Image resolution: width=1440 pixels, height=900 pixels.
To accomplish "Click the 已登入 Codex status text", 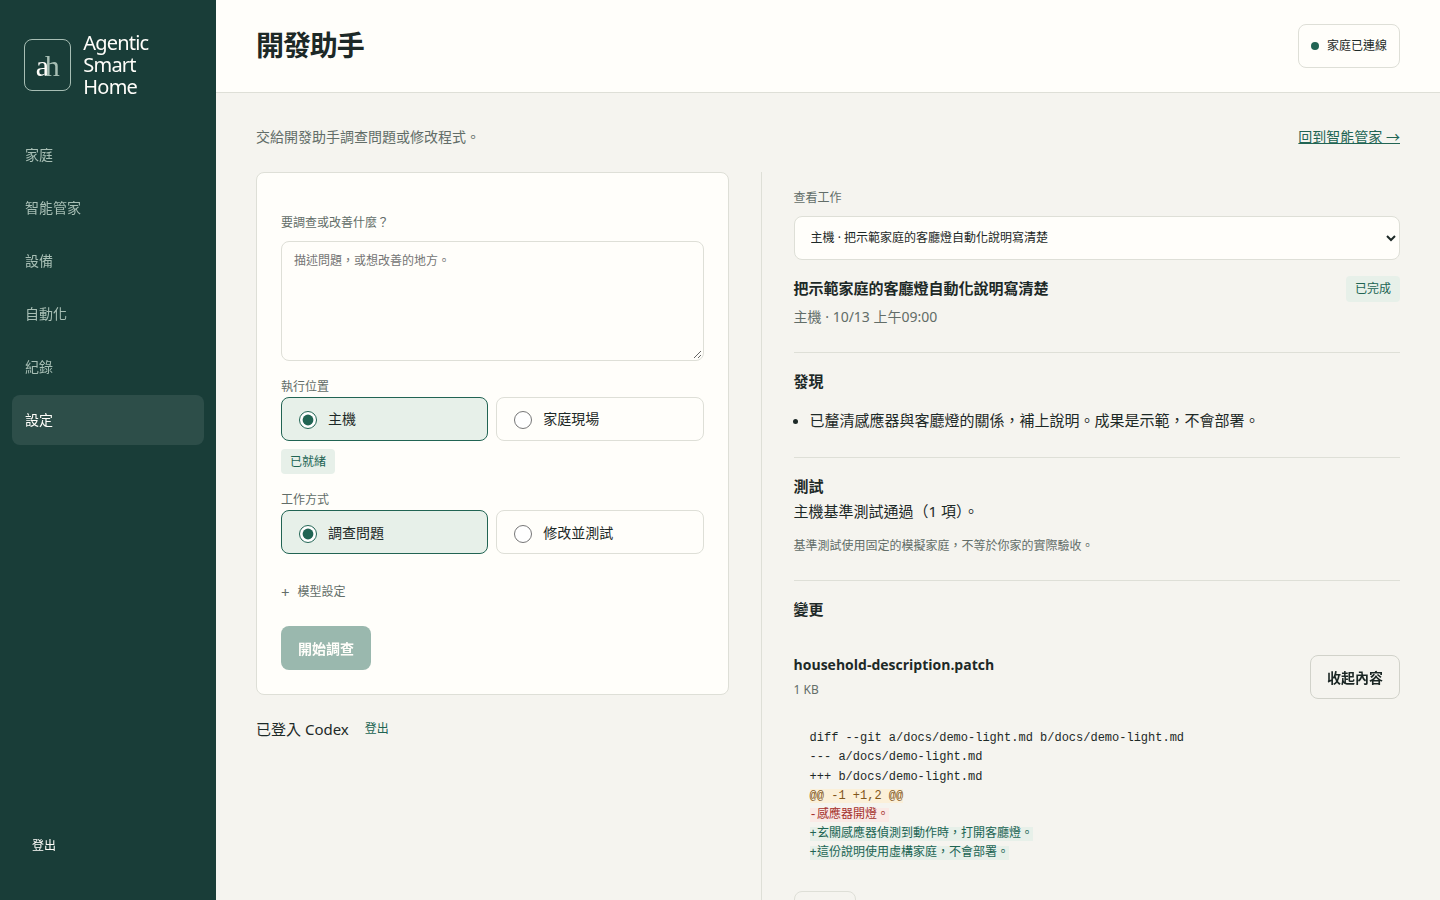I will click(302, 730).
